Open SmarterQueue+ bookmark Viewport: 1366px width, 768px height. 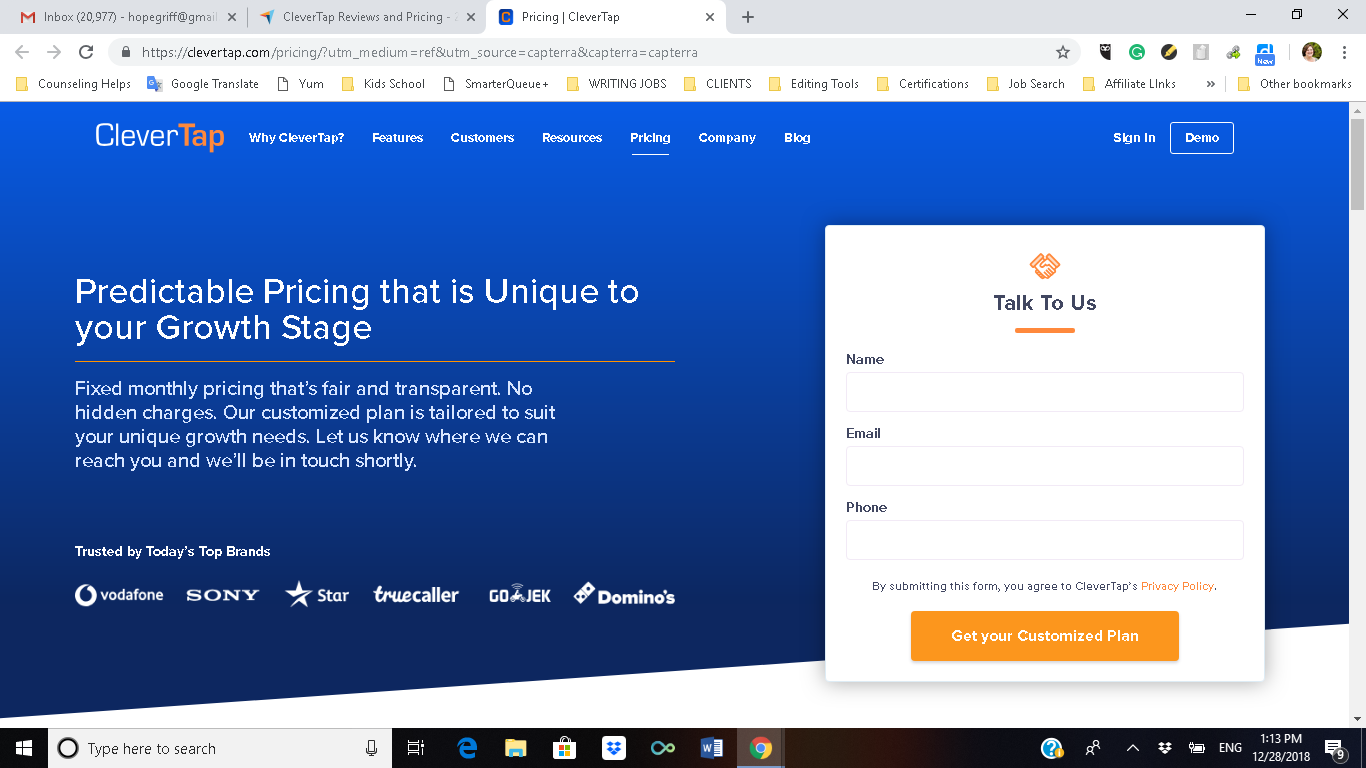click(x=495, y=84)
